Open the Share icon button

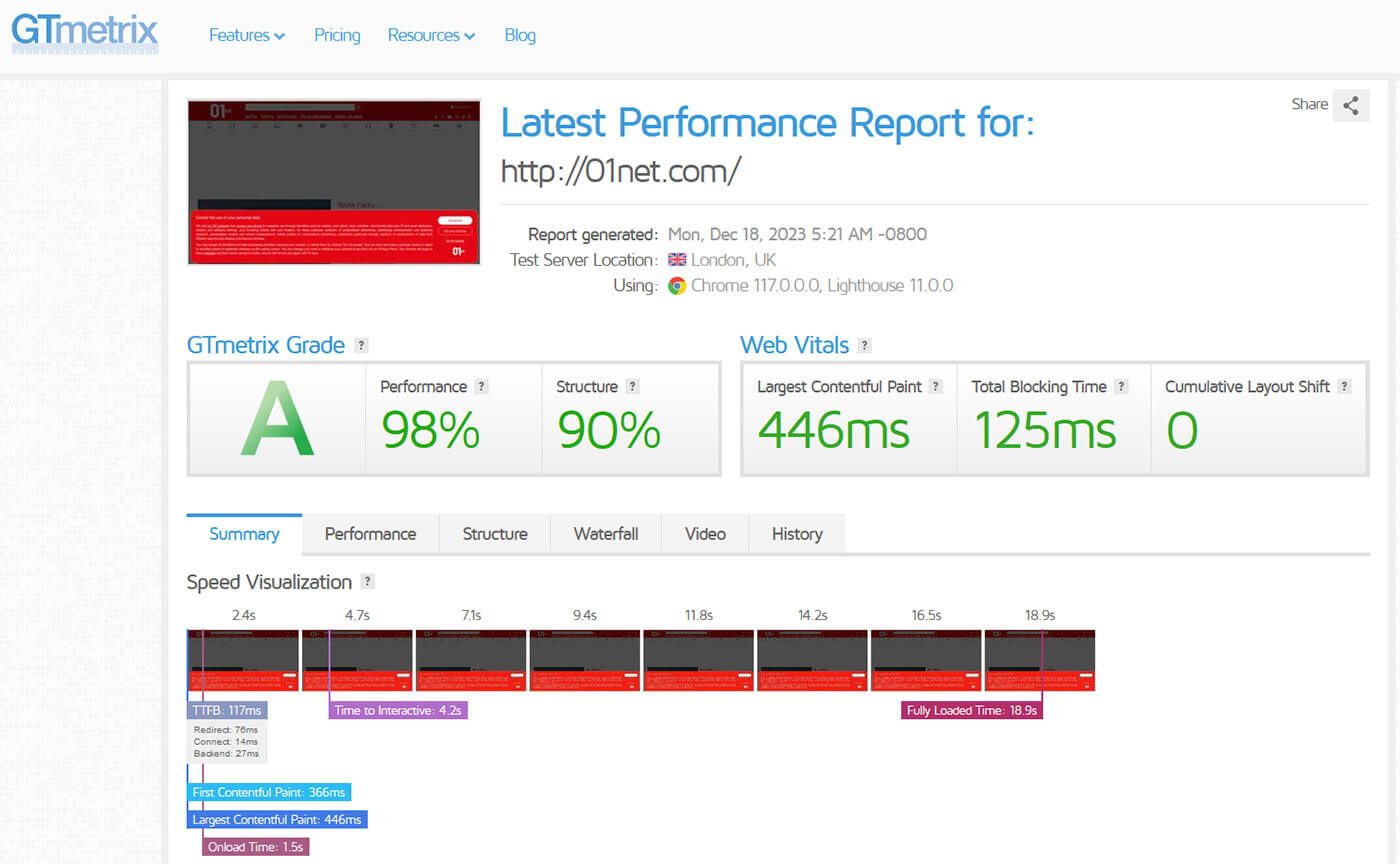click(x=1351, y=105)
